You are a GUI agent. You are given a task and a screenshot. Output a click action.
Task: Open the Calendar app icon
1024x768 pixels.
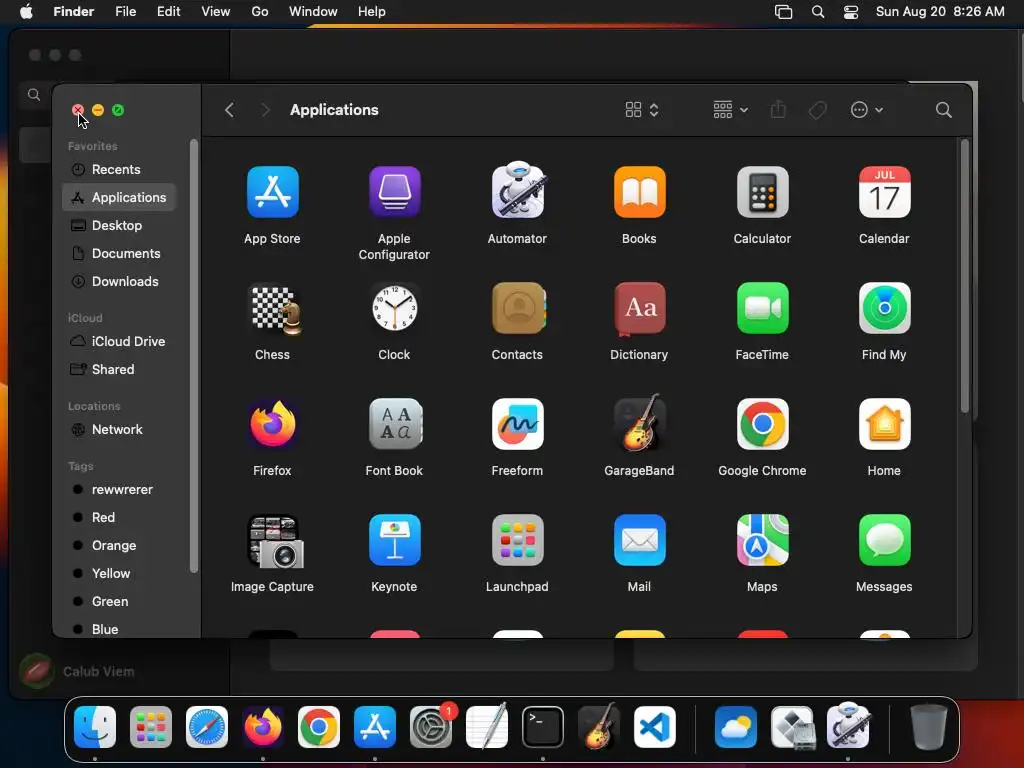(884, 192)
